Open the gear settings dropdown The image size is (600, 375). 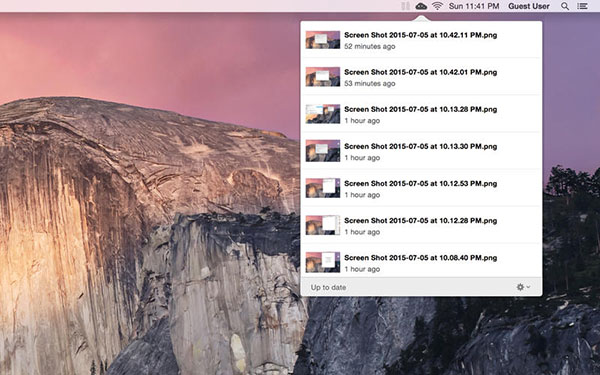[x=523, y=287]
